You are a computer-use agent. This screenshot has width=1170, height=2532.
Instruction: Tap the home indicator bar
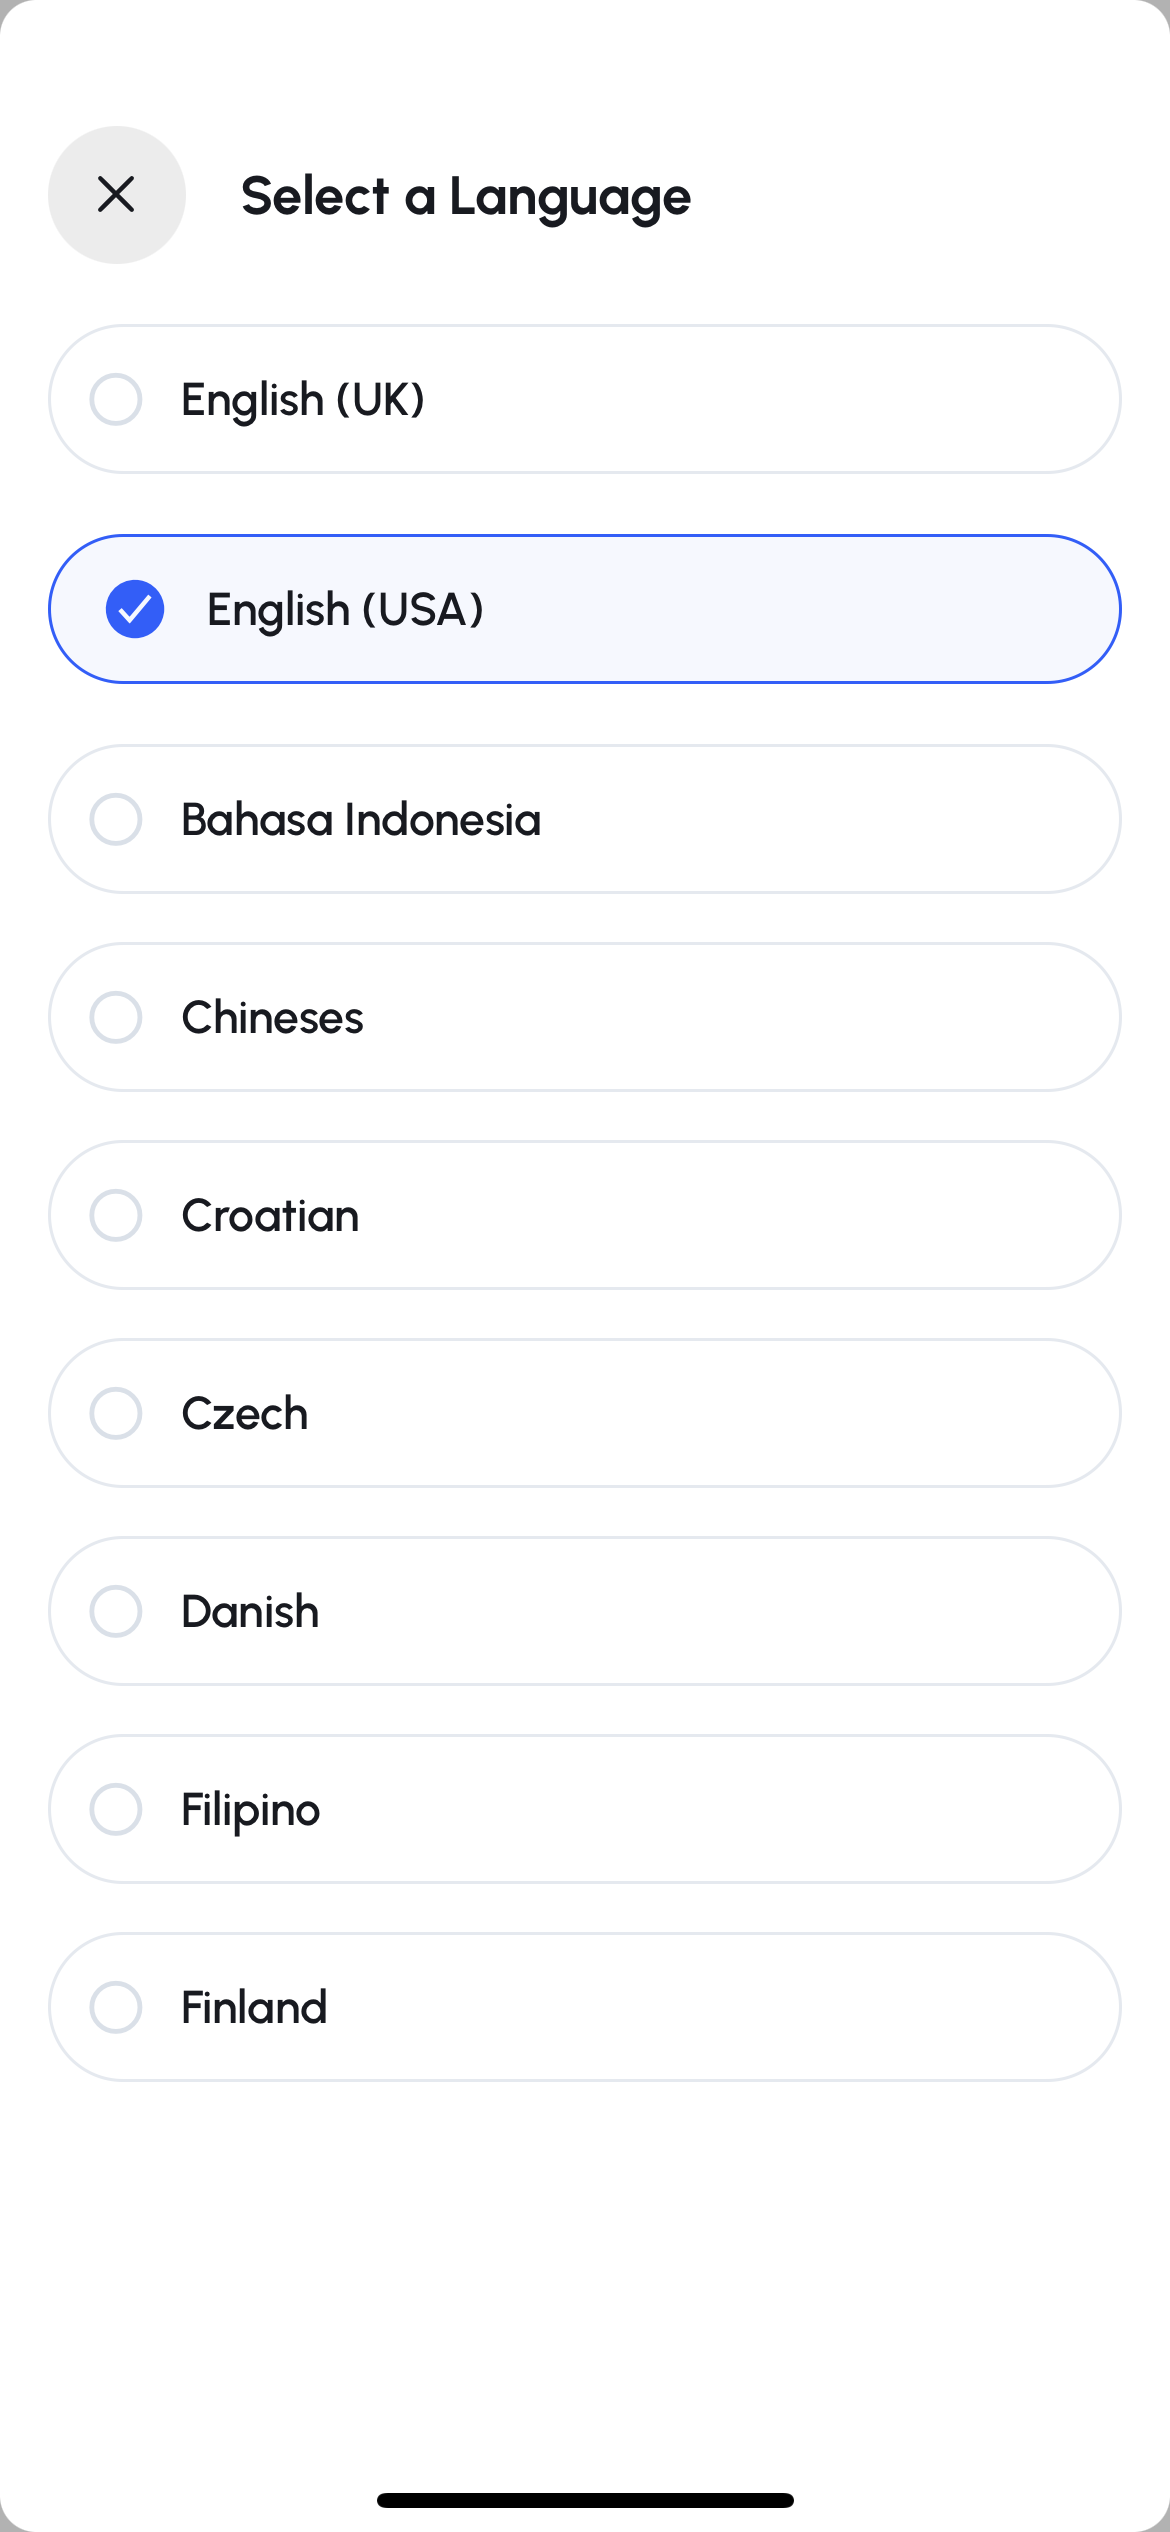pos(585,2500)
